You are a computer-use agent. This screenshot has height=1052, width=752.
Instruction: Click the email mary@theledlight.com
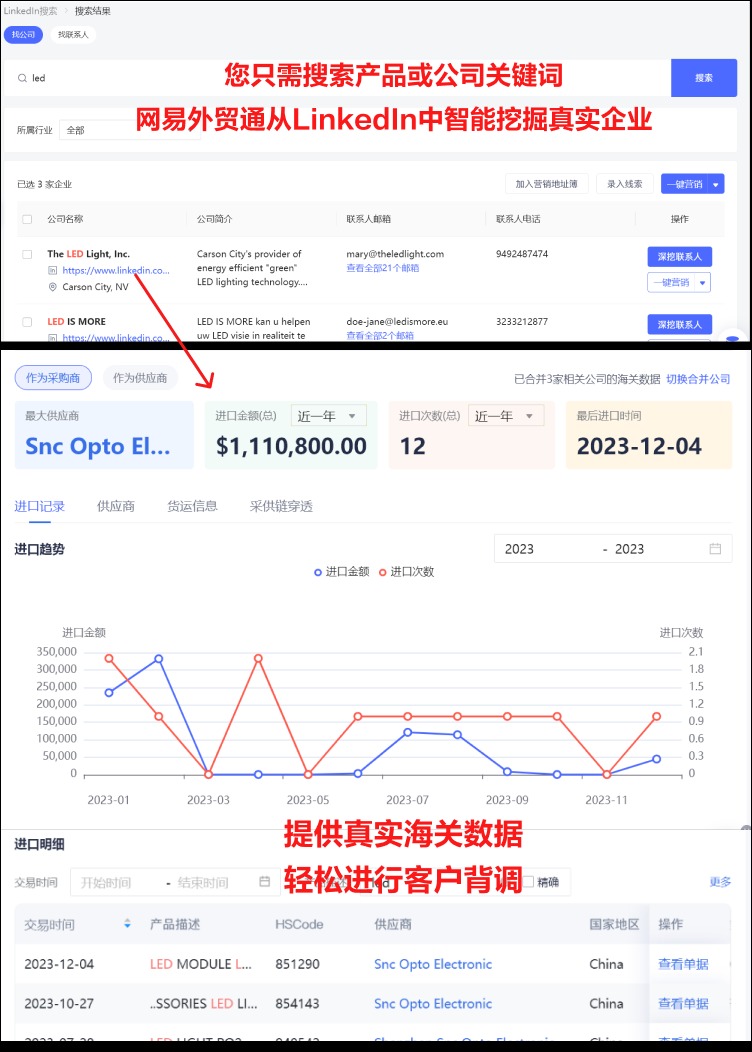click(x=395, y=254)
